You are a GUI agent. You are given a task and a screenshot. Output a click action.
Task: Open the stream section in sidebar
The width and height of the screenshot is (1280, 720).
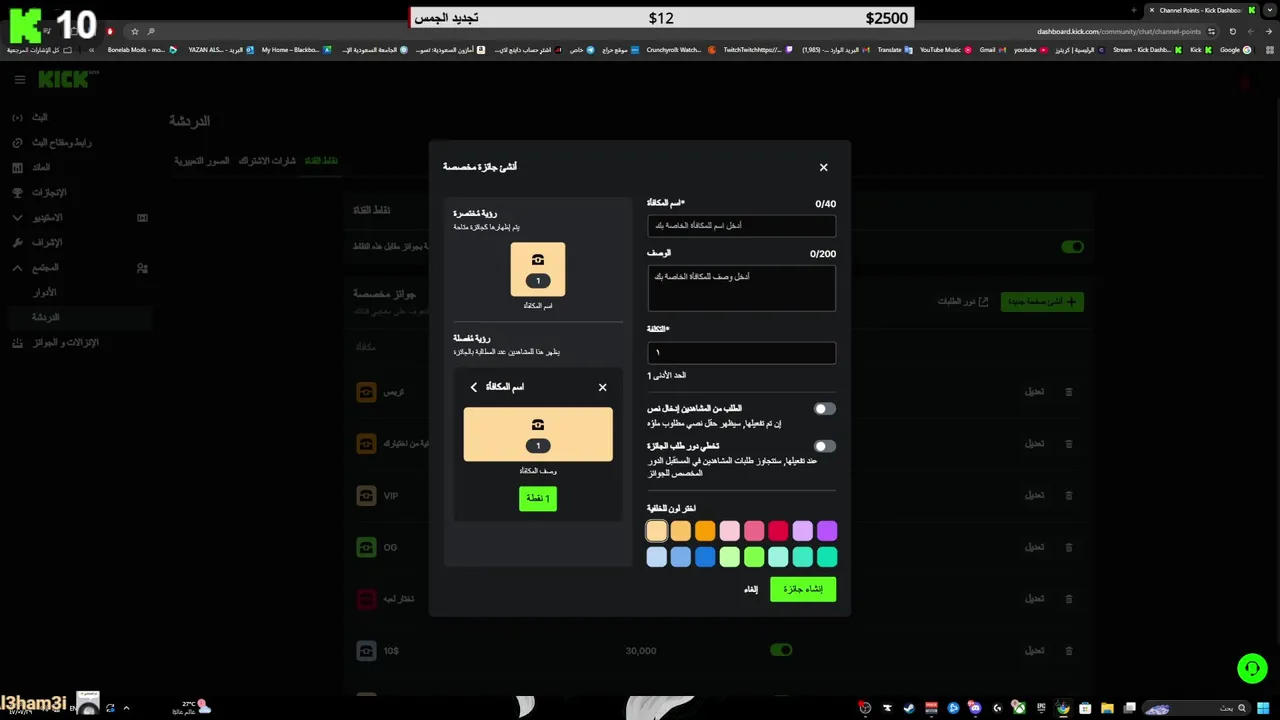[38, 118]
